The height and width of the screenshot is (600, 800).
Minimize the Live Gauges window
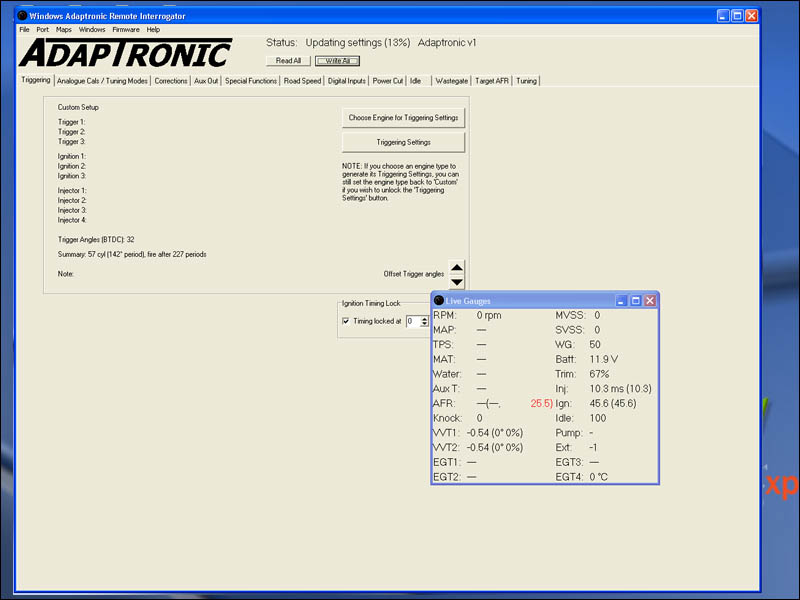click(x=621, y=301)
